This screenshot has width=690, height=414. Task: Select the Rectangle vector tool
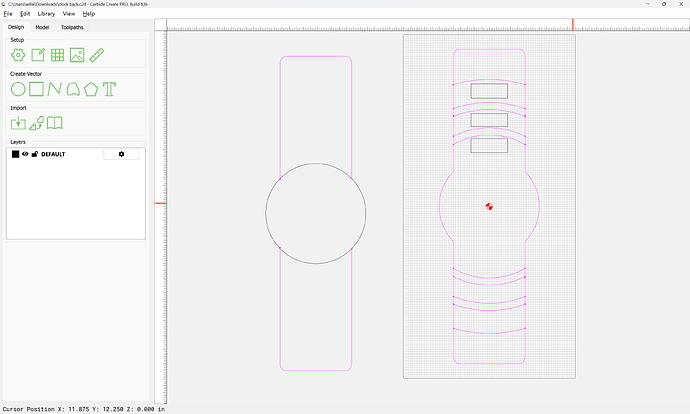[36, 89]
